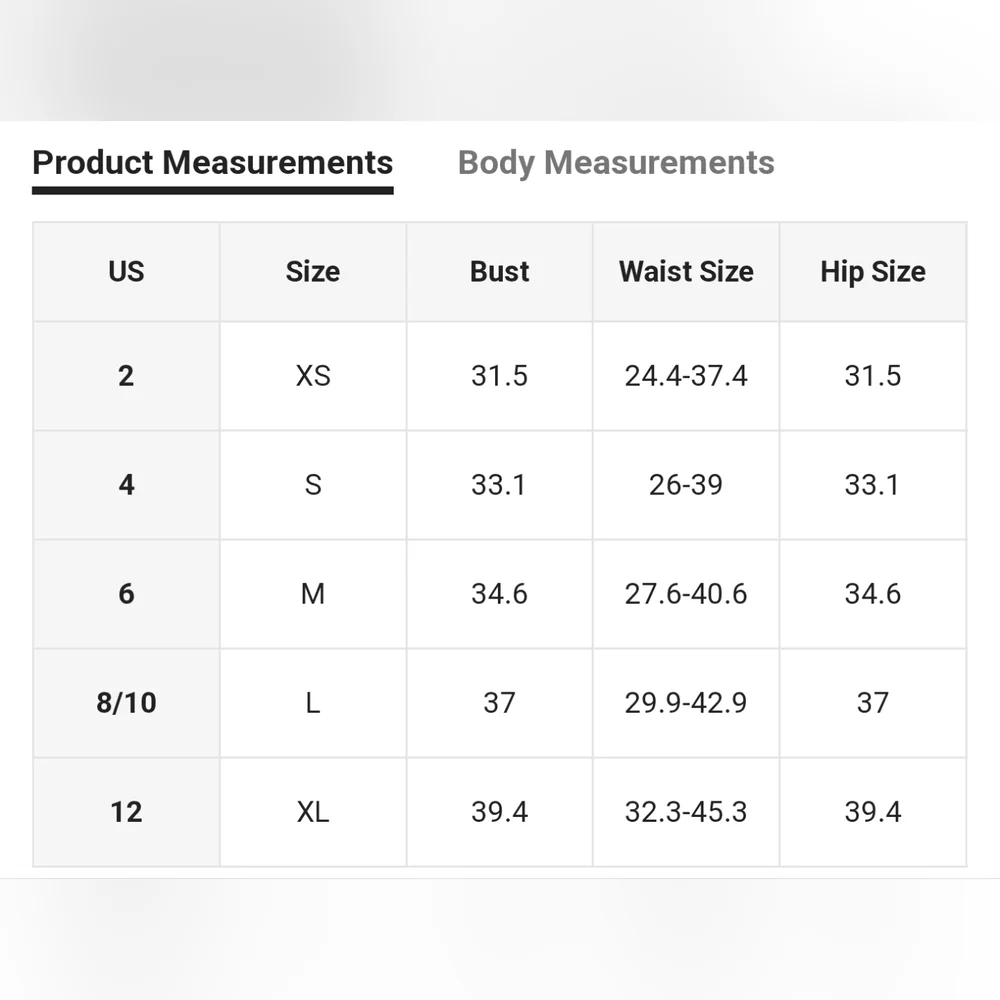Click the 26-39 waist size cell

coord(686,485)
